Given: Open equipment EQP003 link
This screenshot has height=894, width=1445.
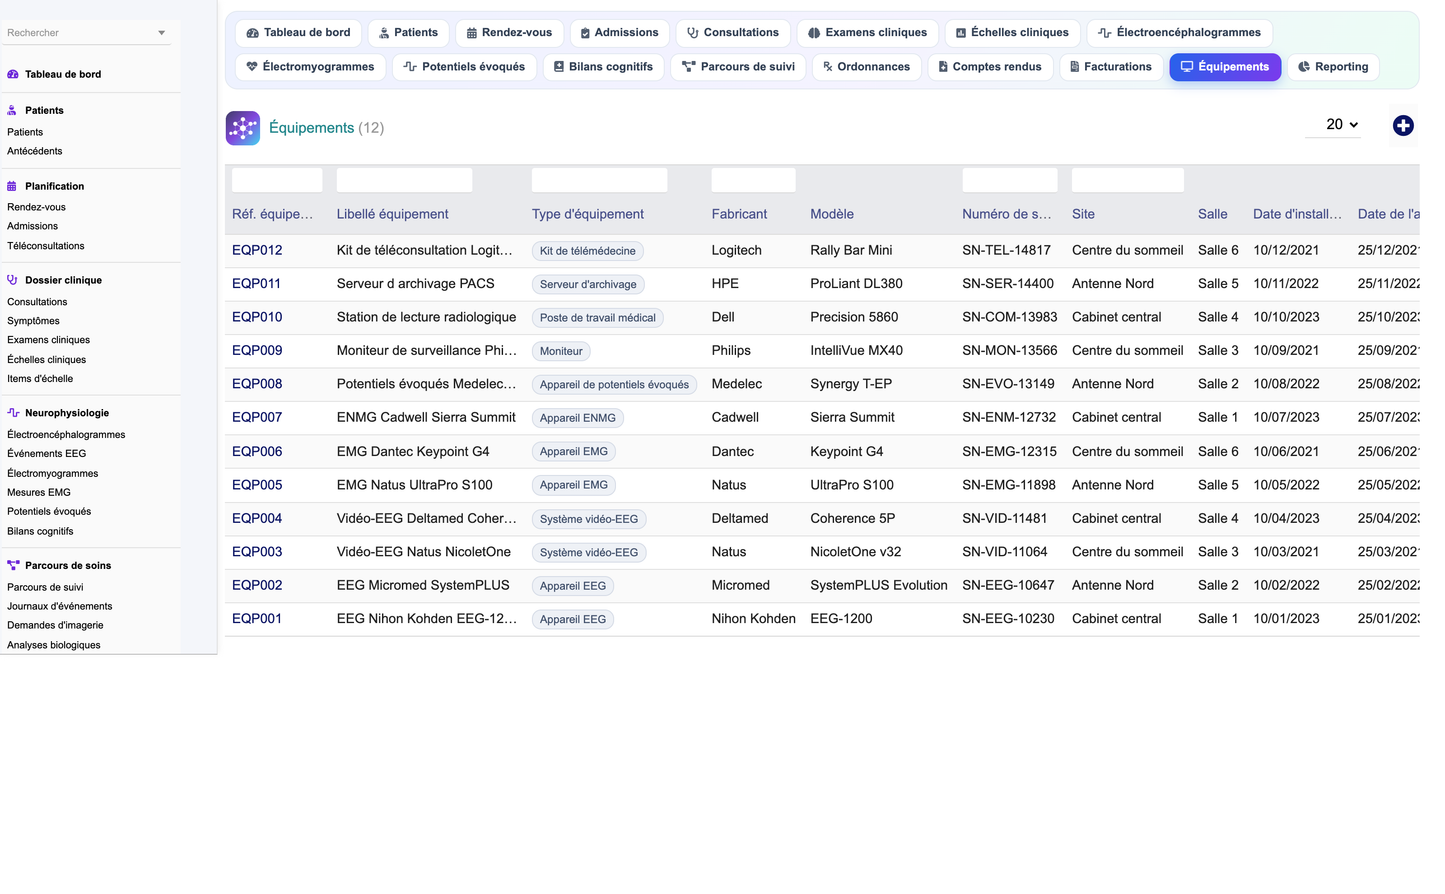Looking at the screenshot, I should point(257,552).
